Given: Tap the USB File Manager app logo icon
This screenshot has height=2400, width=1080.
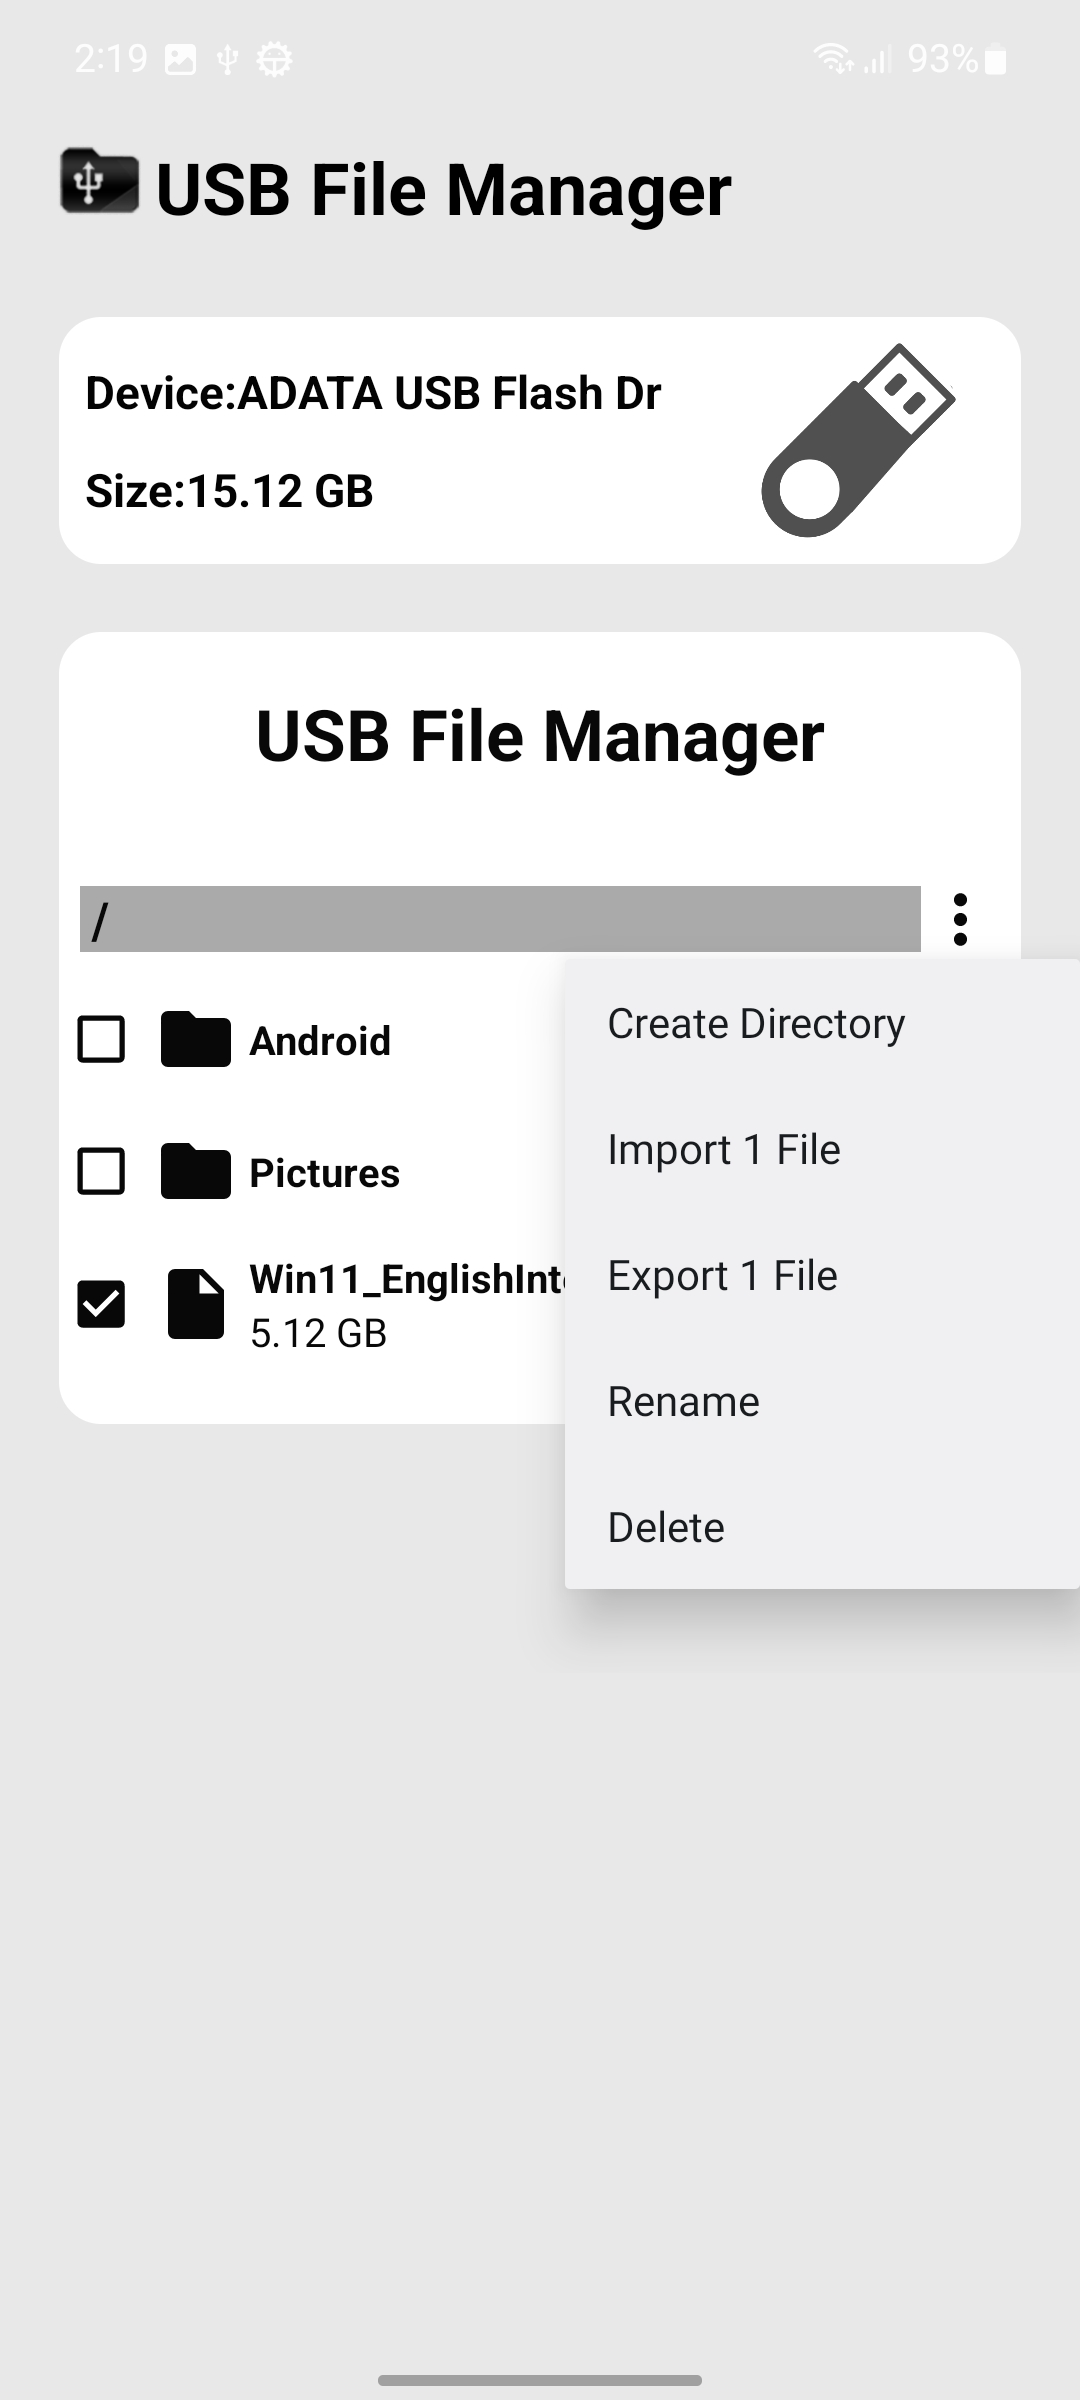Looking at the screenshot, I should click(99, 181).
